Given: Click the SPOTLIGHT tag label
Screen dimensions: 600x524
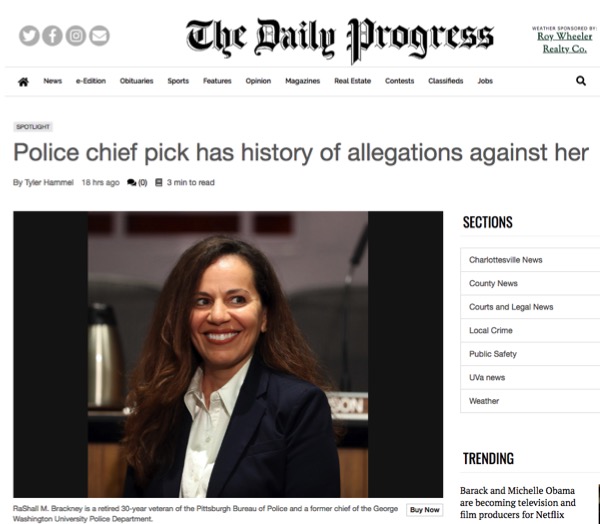Looking at the screenshot, I should tap(33, 127).
